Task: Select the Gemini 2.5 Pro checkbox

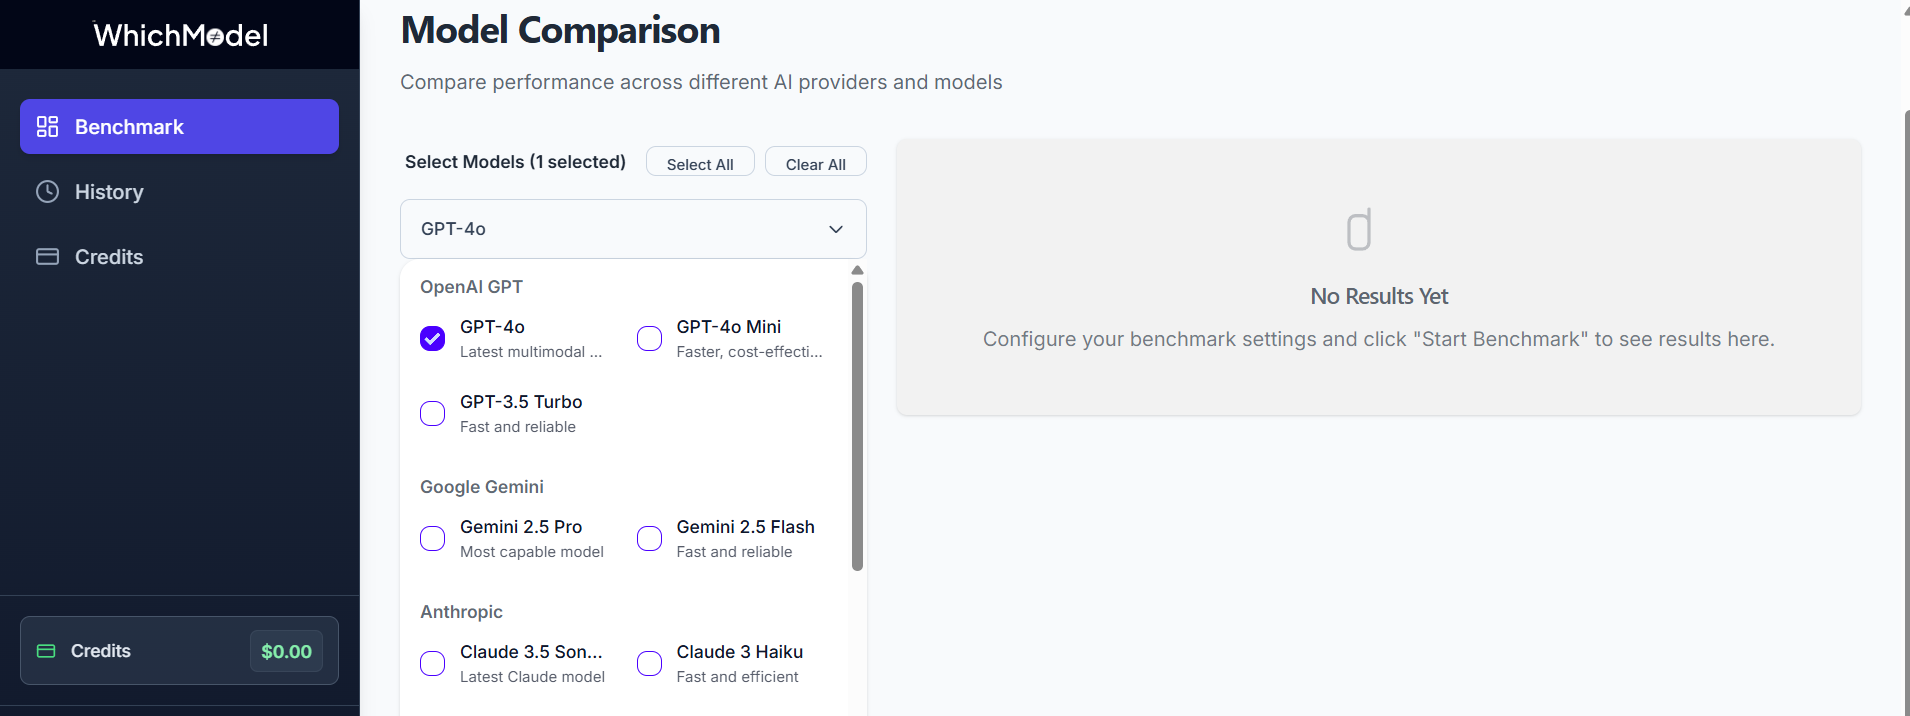Action: pos(433,539)
